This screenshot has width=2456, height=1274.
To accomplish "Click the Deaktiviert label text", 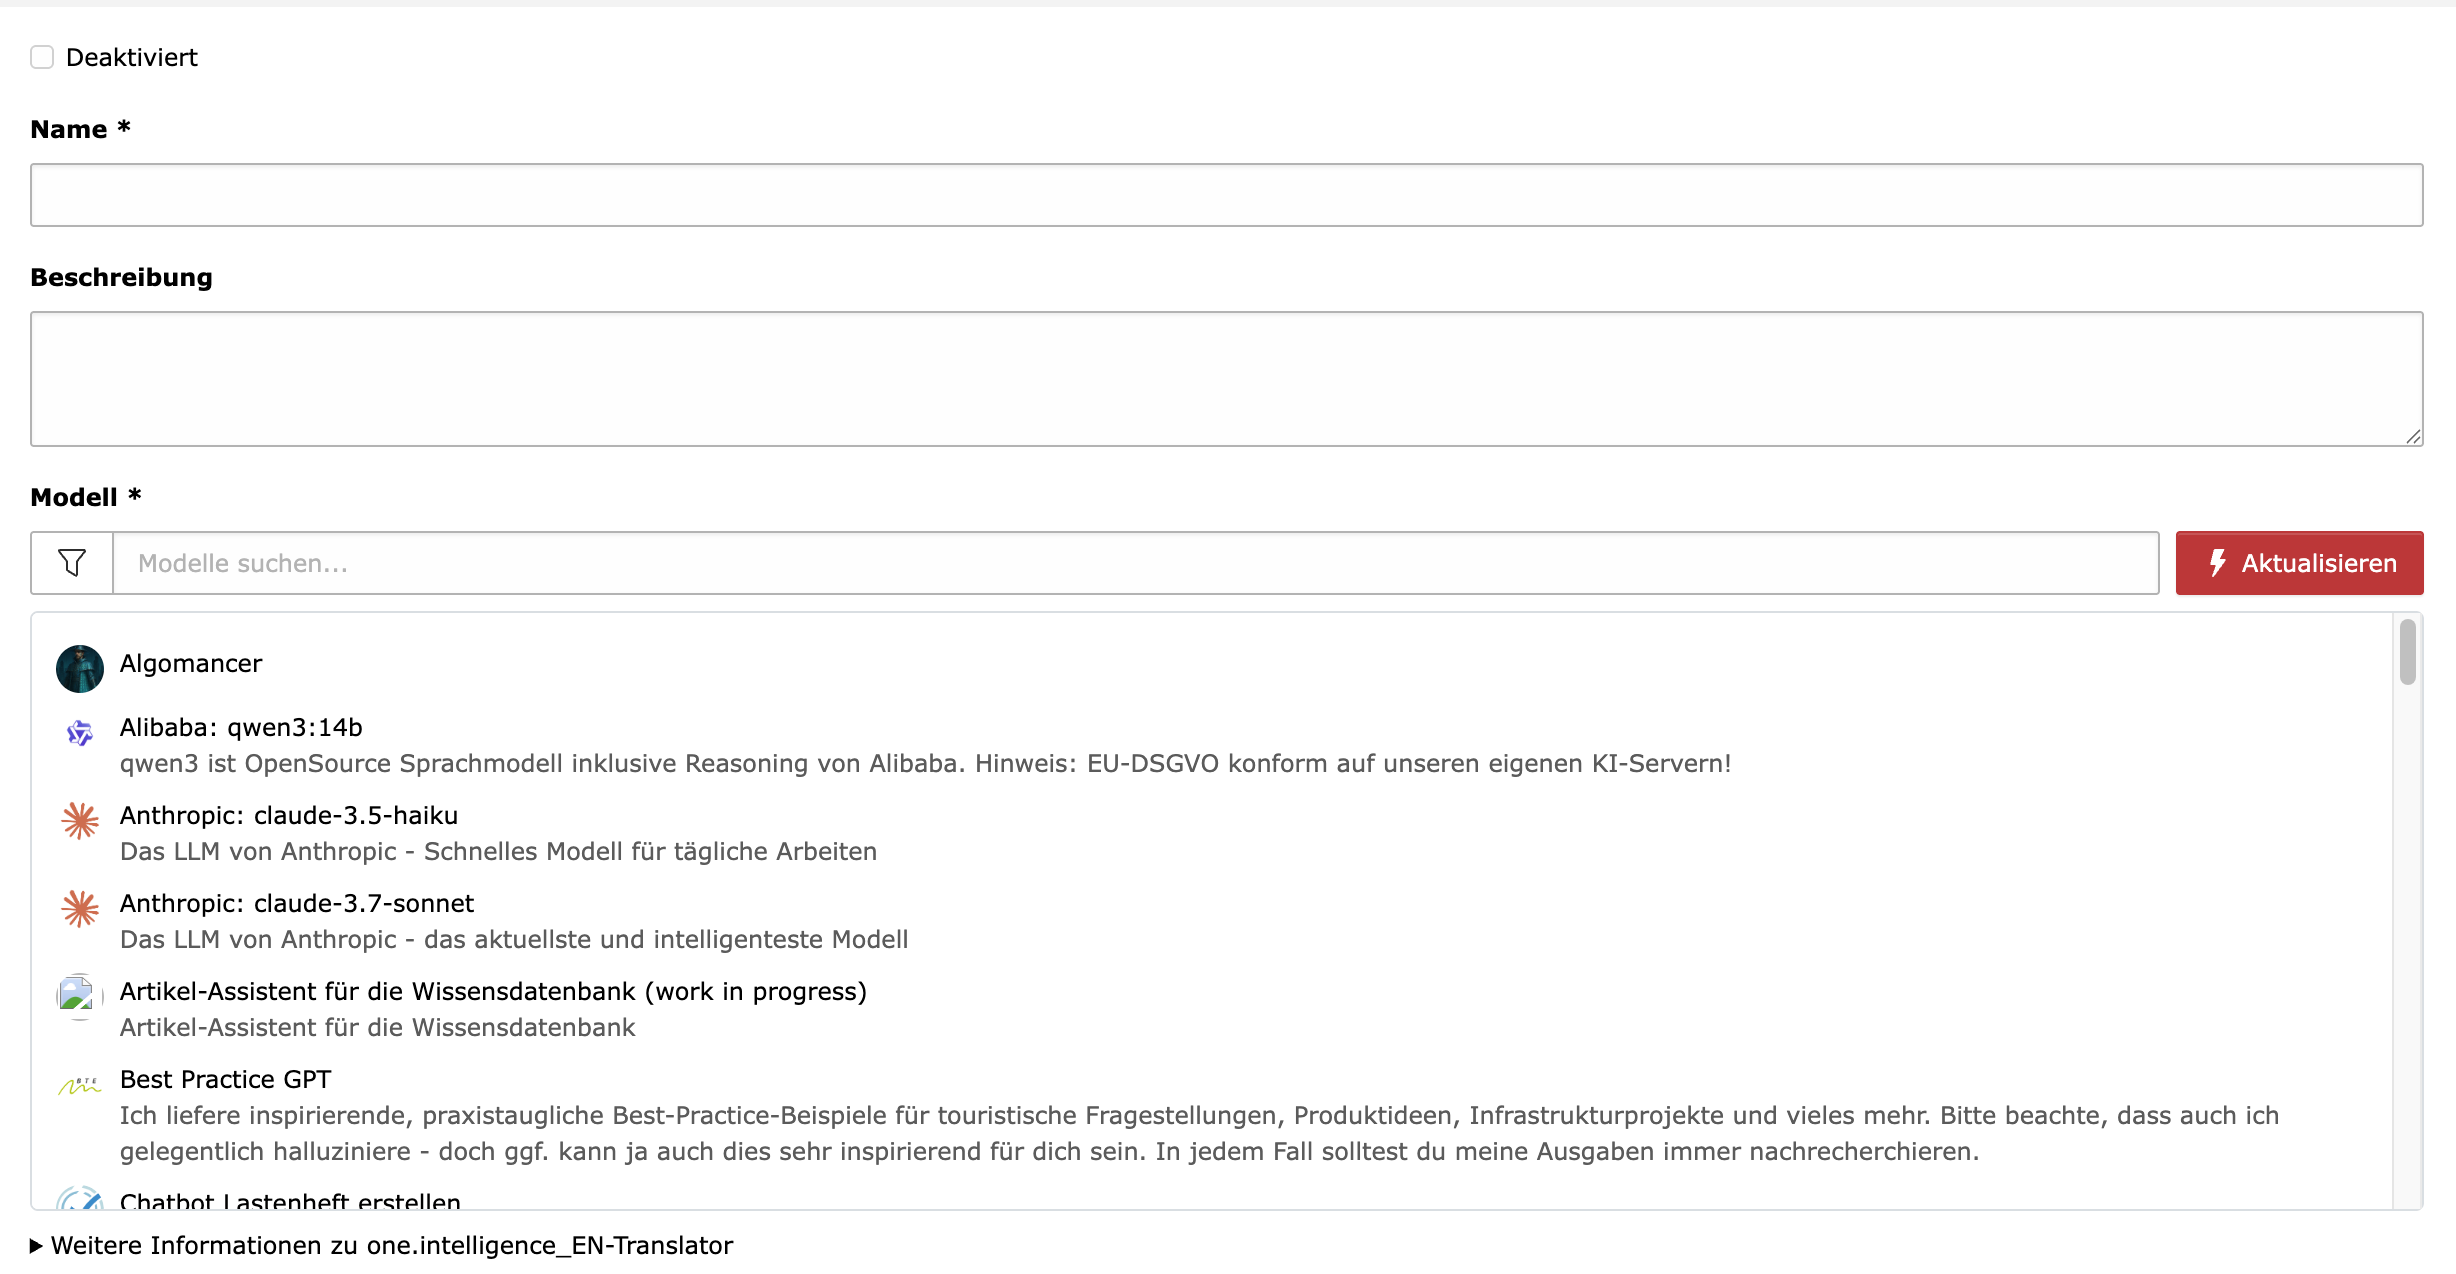I will click(132, 58).
